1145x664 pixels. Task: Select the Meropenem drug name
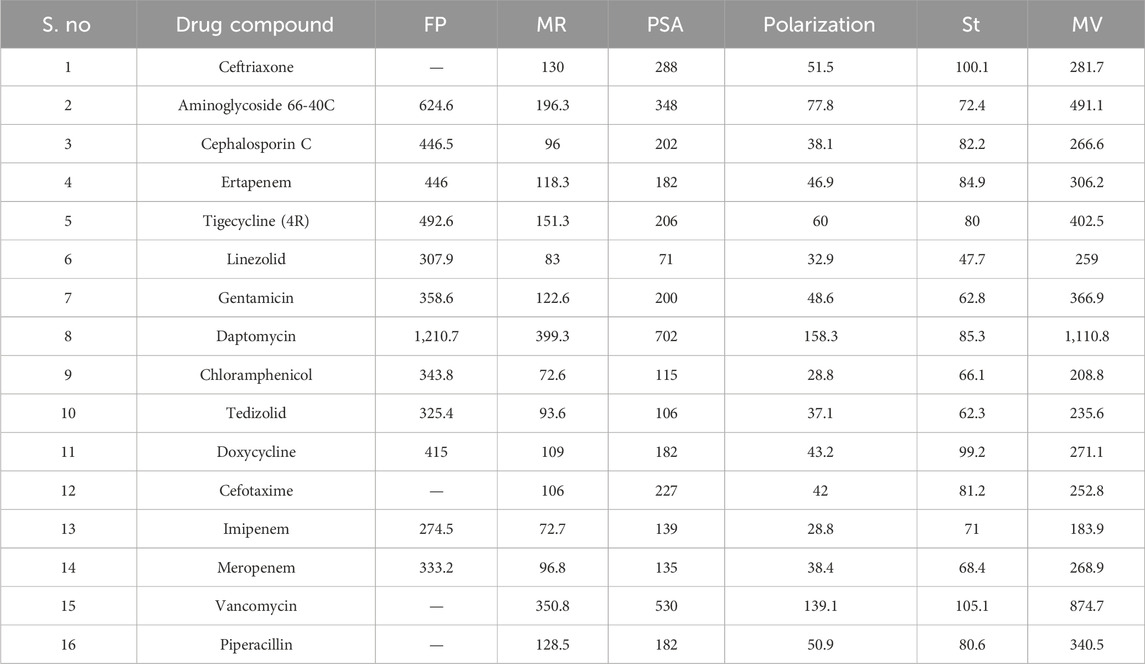[255, 567]
